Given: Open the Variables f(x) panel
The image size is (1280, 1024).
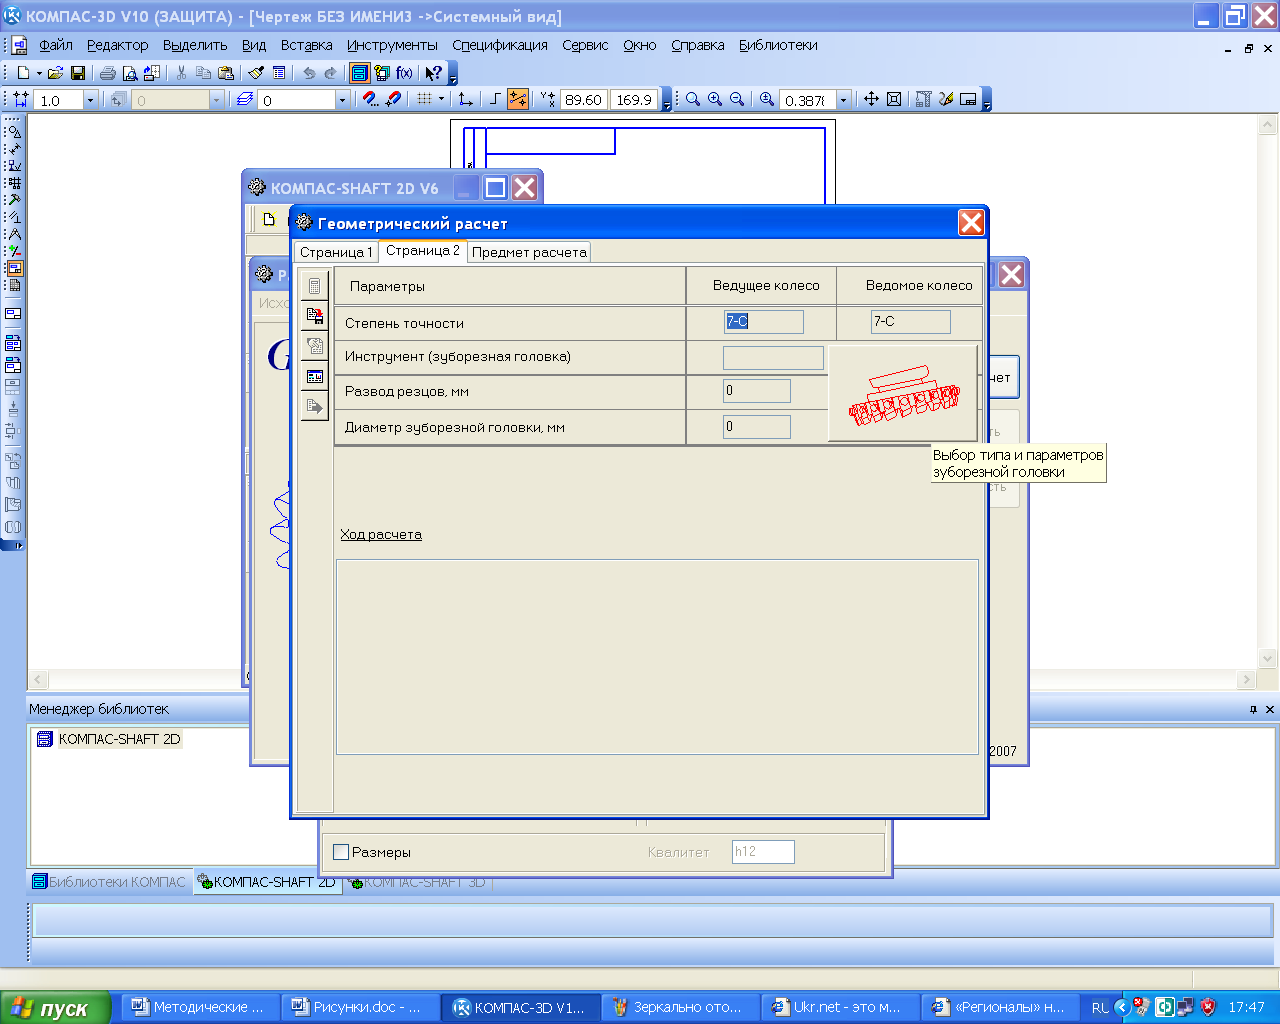Looking at the screenshot, I should coord(404,73).
